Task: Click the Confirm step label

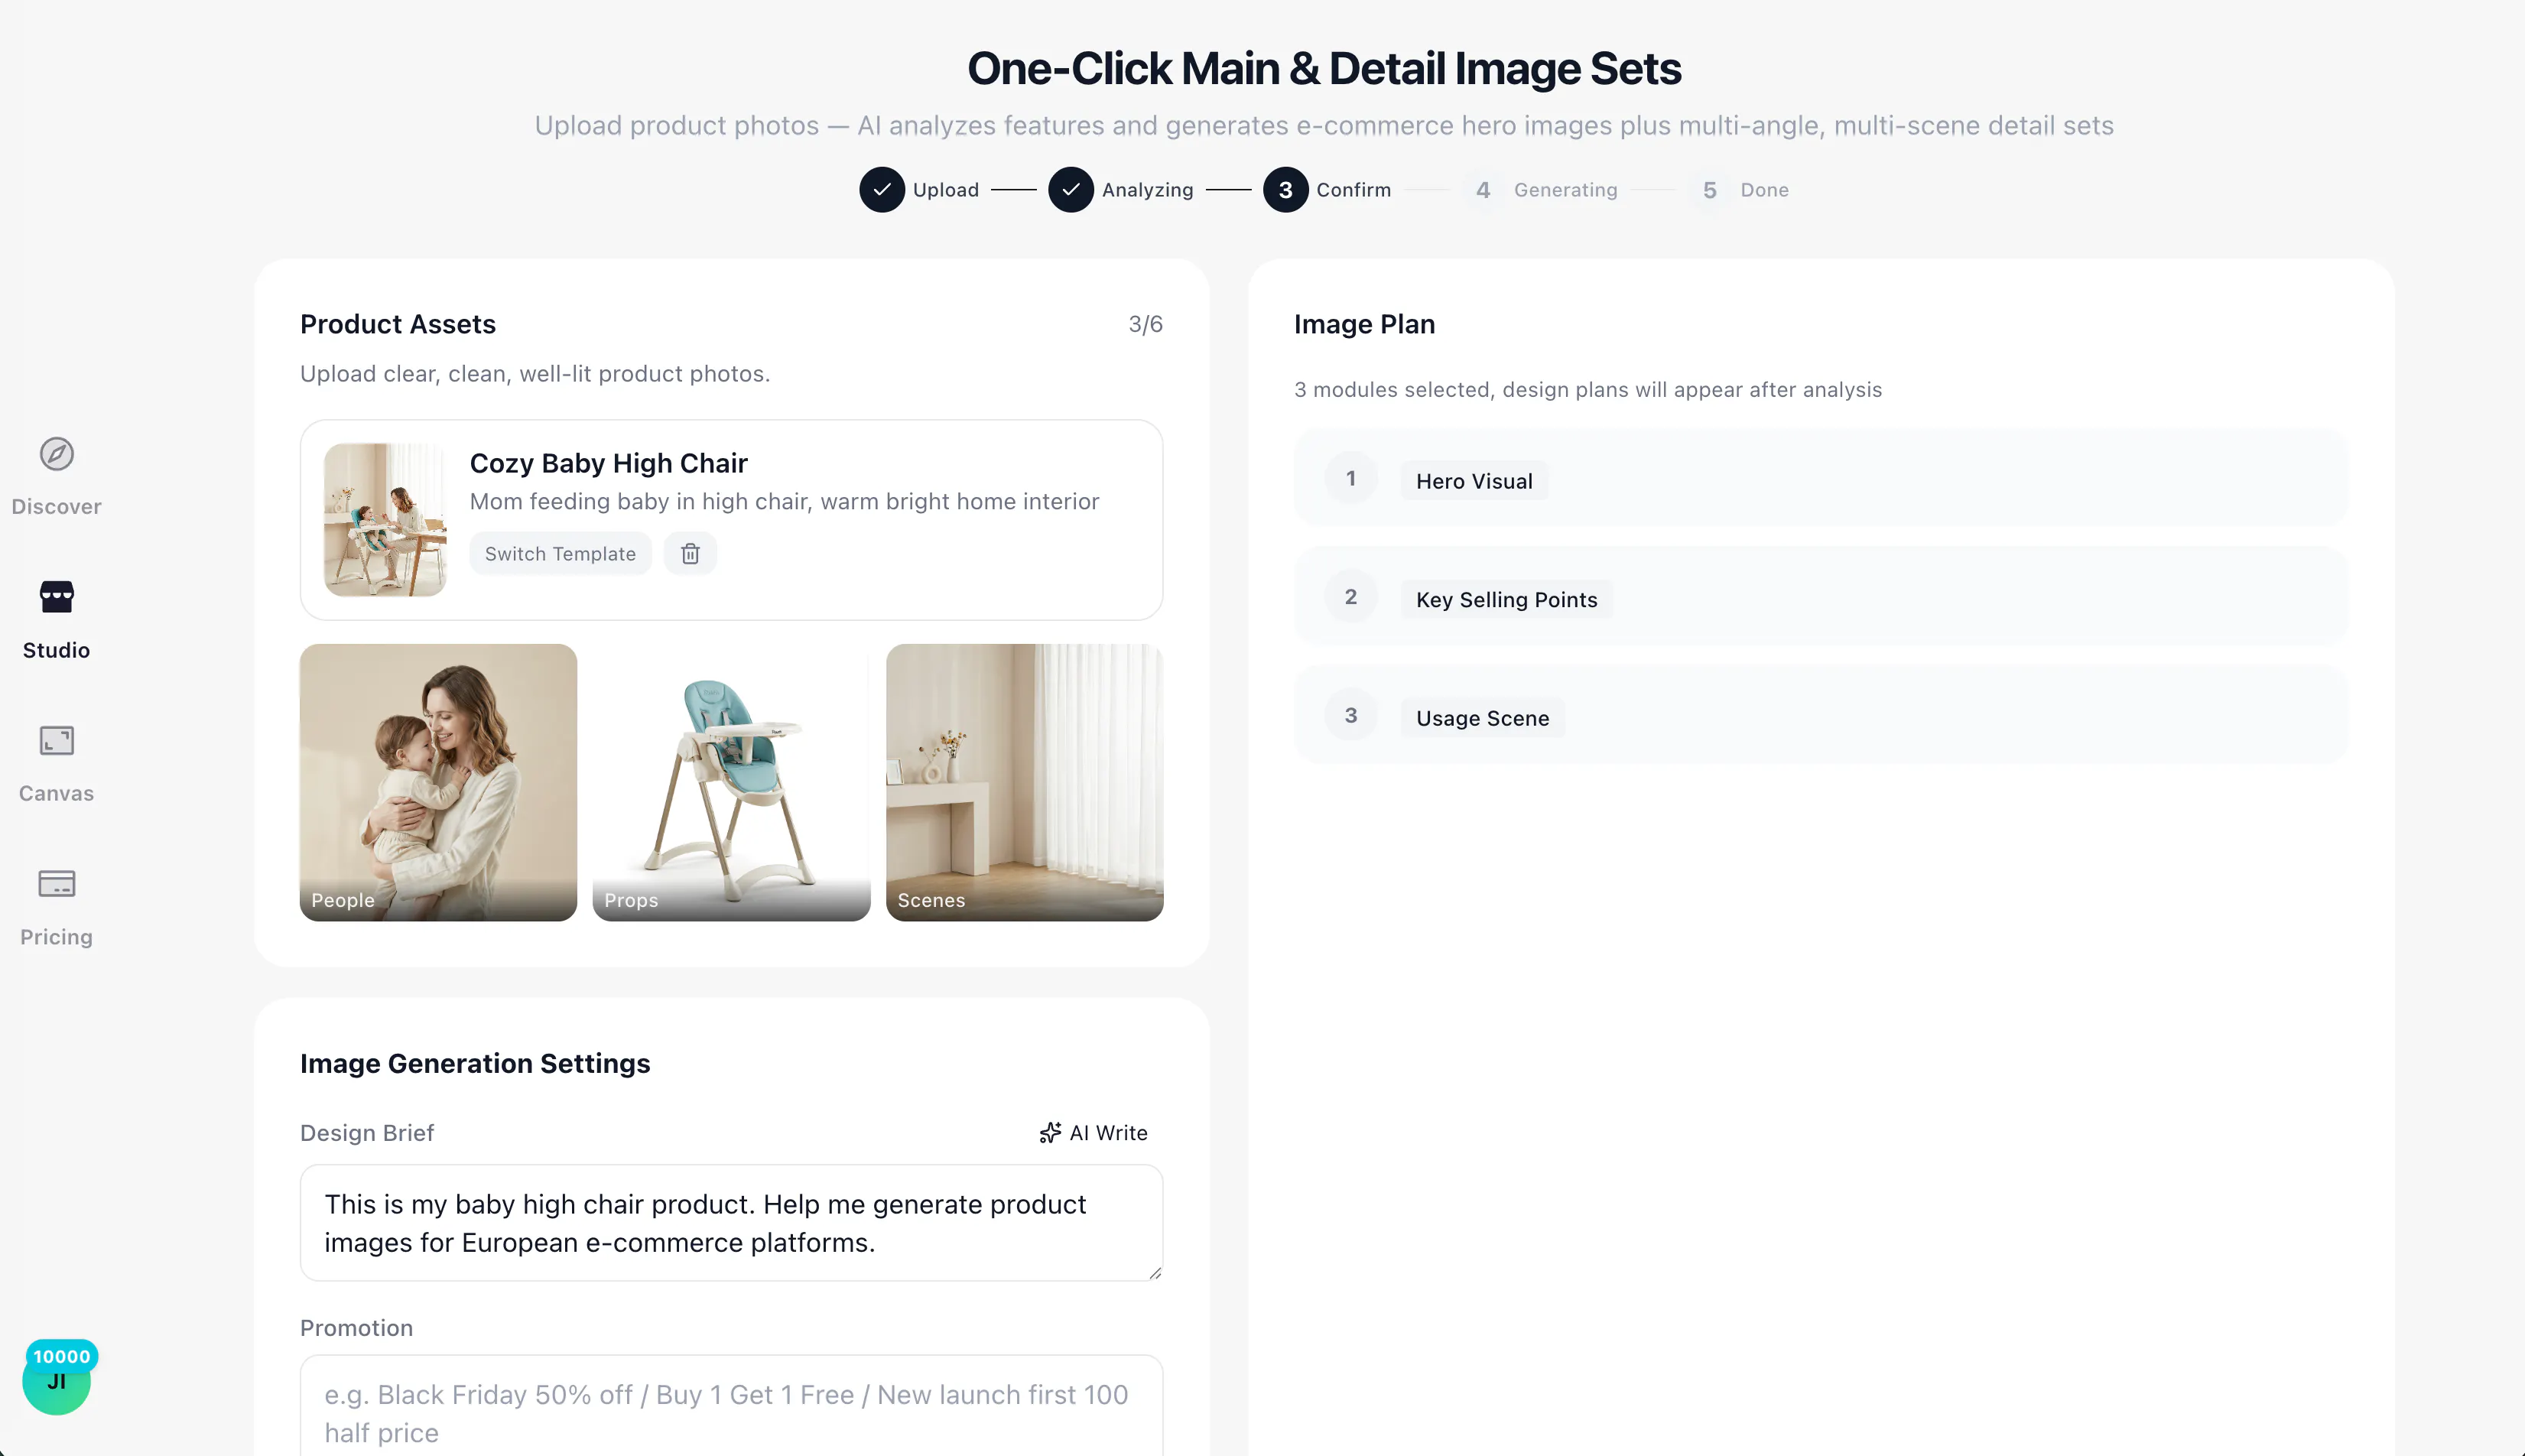Action: click(x=1353, y=190)
